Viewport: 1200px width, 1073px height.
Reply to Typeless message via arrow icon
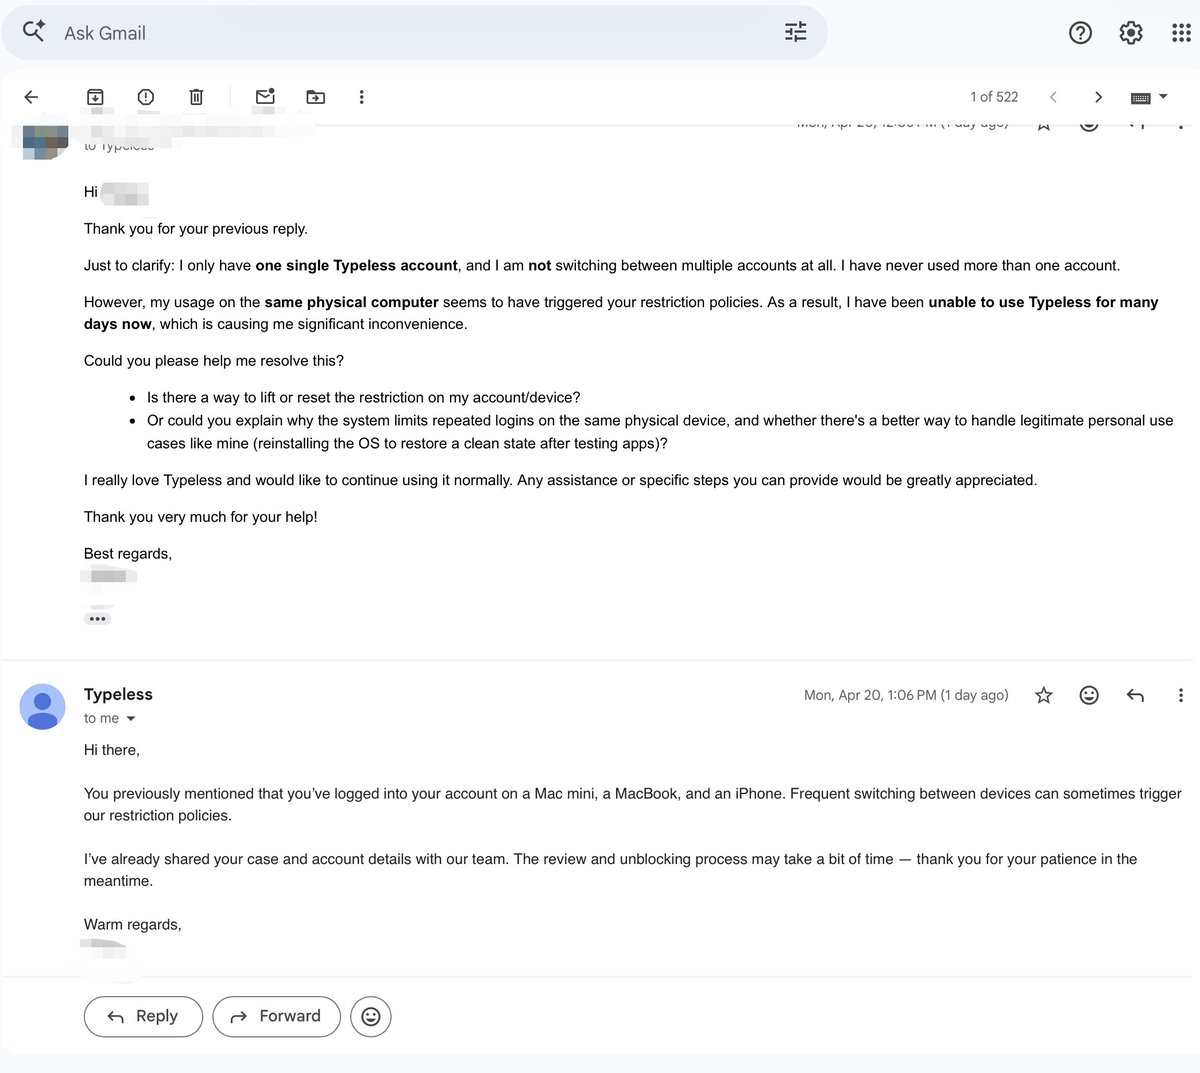(x=1135, y=695)
